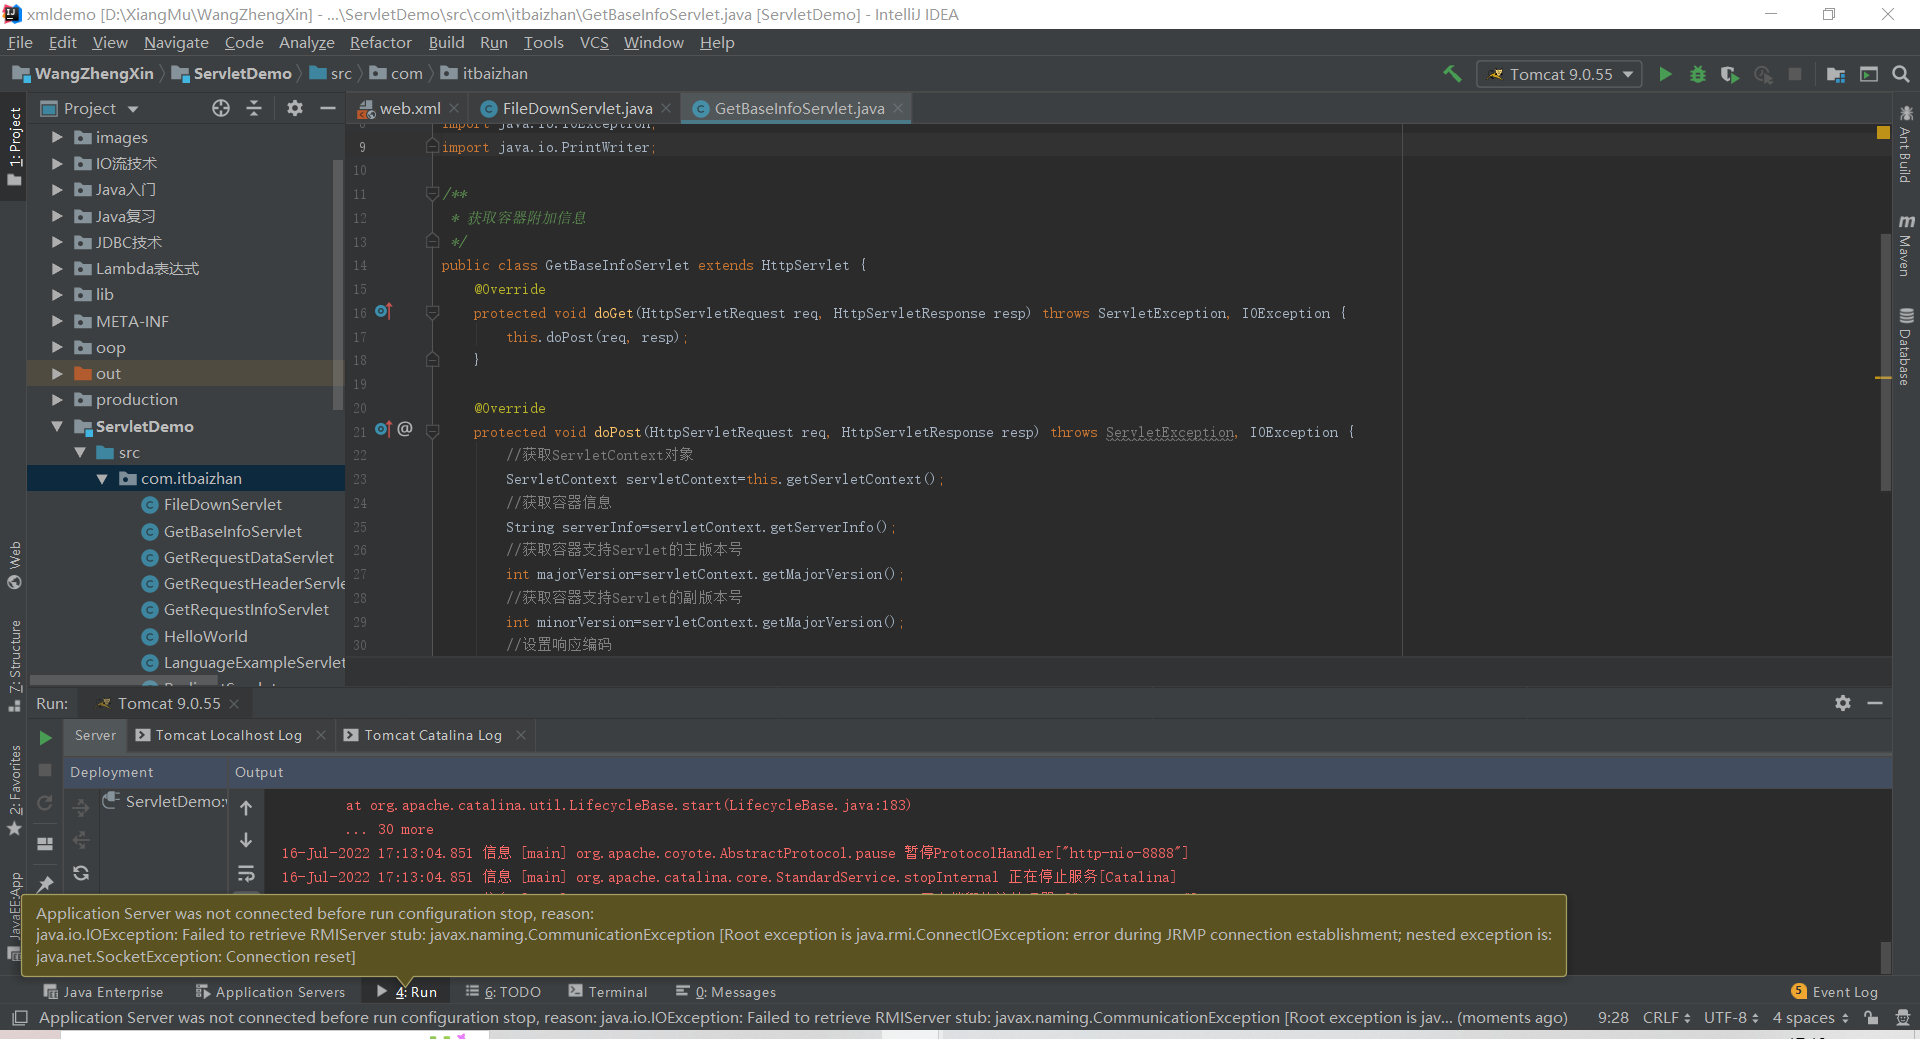
Task: Toggle the tool window bars icon in status bar
Action: click(x=19, y=1018)
